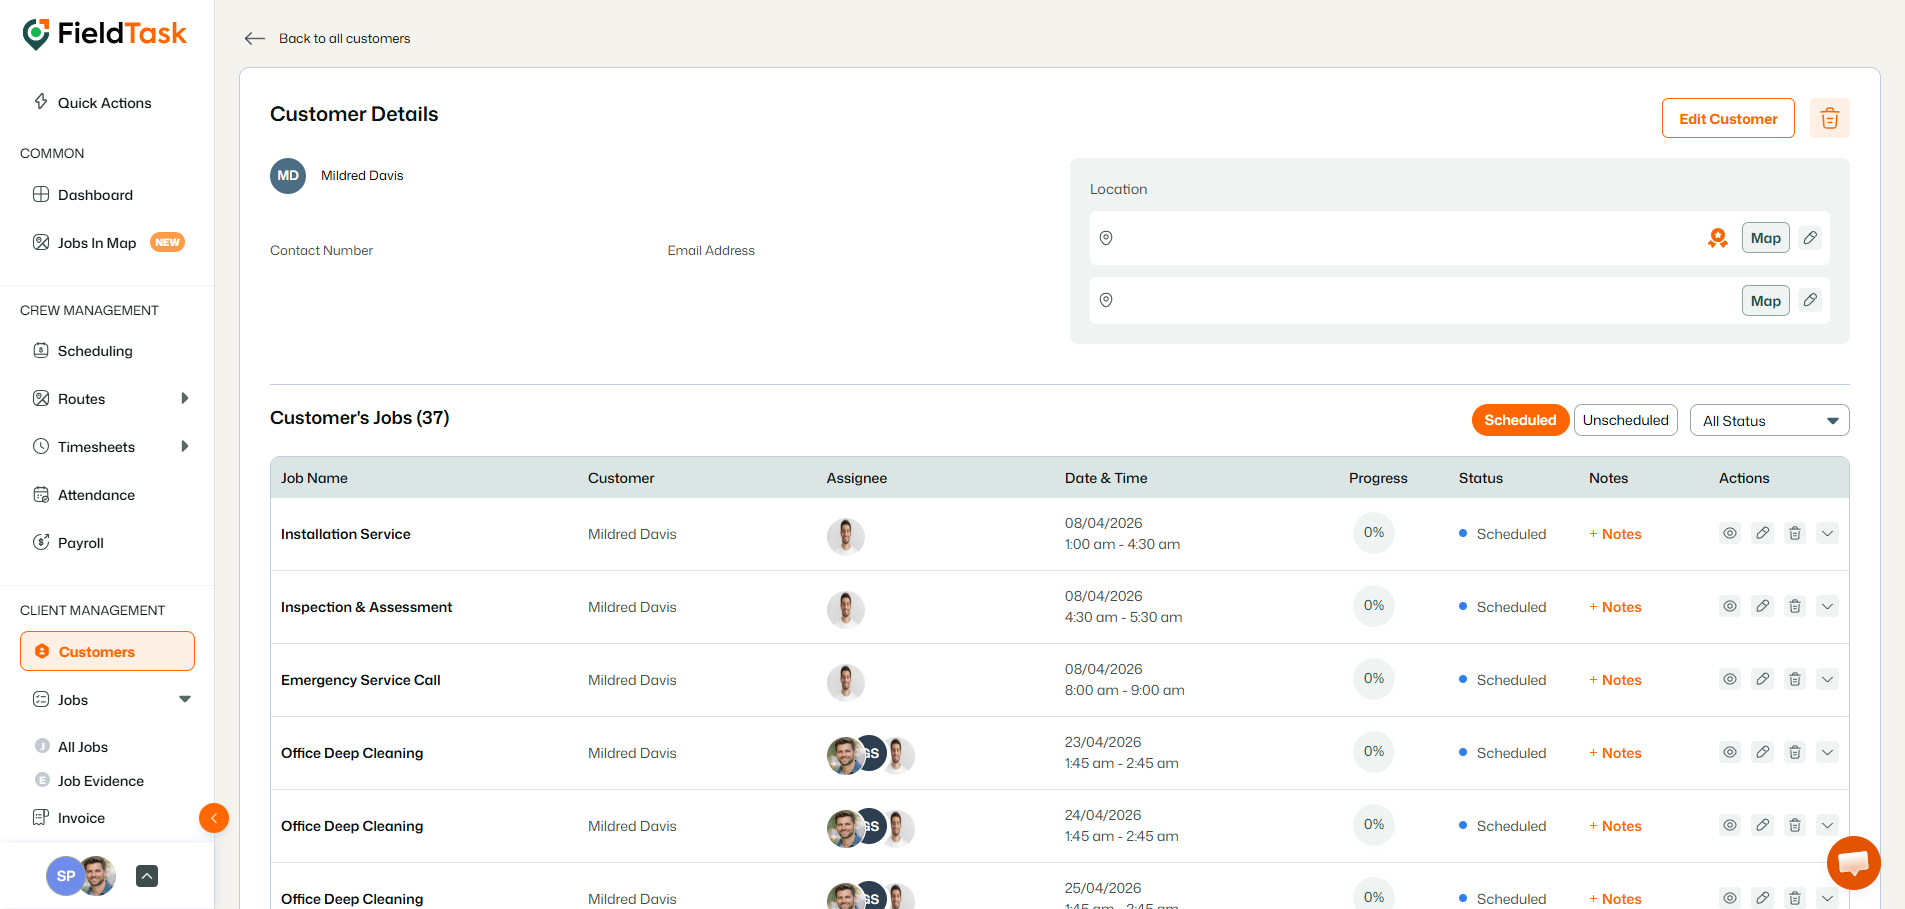View the Emergency Service Call job

click(x=1730, y=679)
